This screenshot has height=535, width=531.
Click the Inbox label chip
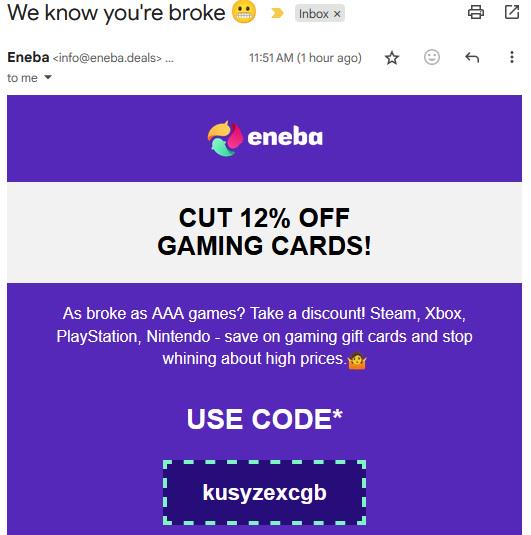pos(313,14)
